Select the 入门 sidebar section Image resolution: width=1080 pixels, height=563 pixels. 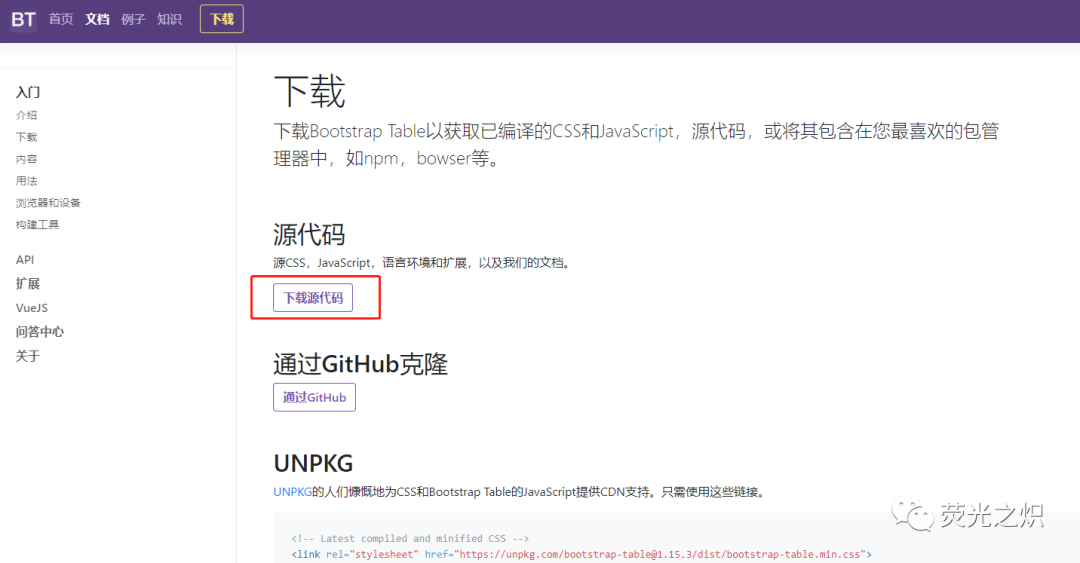point(28,92)
